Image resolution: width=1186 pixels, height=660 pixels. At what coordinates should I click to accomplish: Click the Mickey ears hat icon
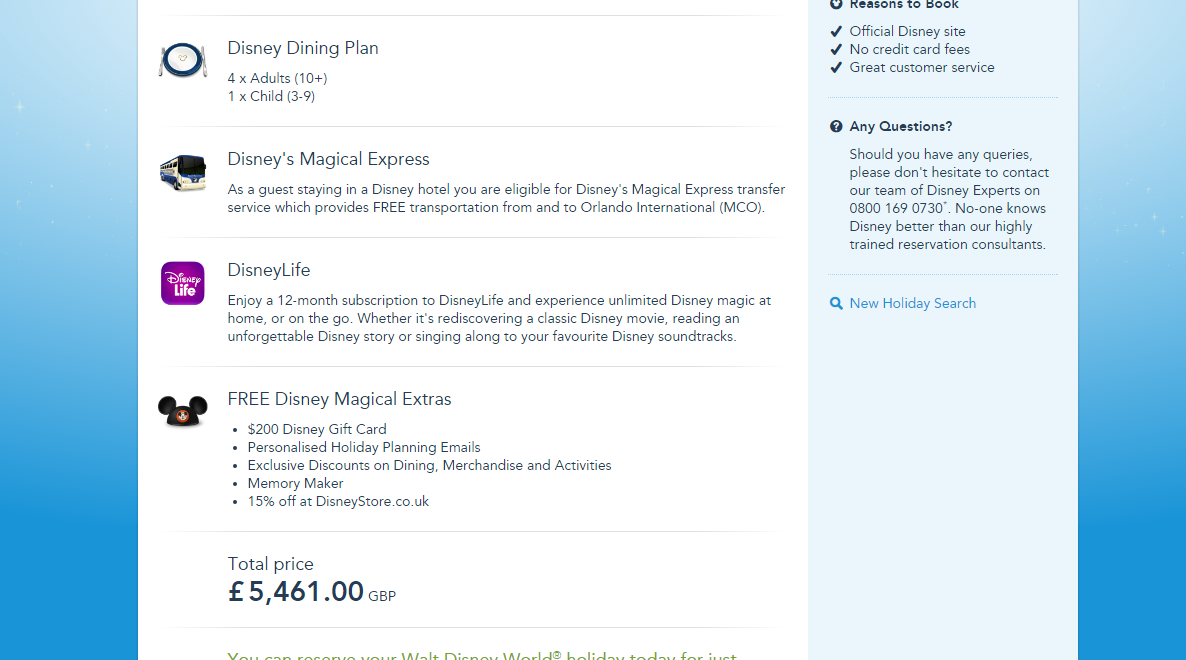pyautogui.click(x=182, y=411)
